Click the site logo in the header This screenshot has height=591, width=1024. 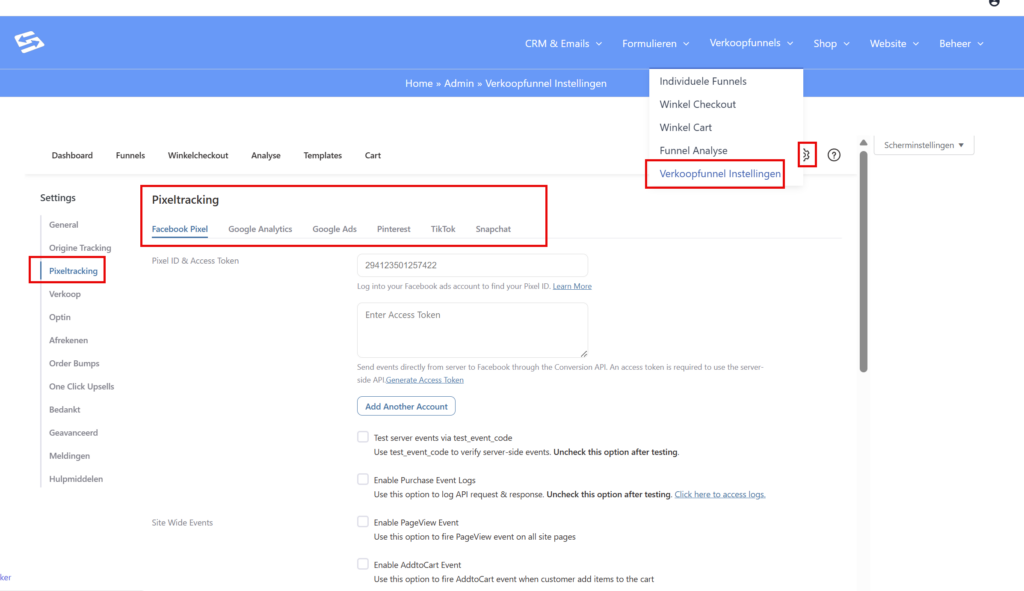30,43
